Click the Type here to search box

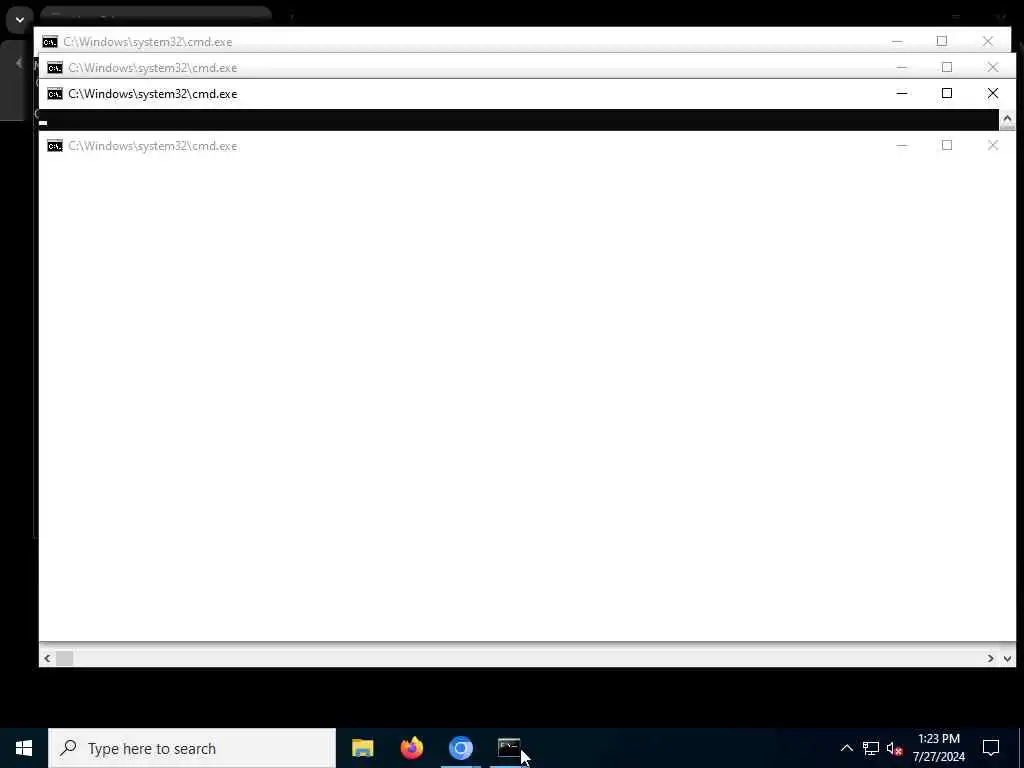(x=192, y=748)
